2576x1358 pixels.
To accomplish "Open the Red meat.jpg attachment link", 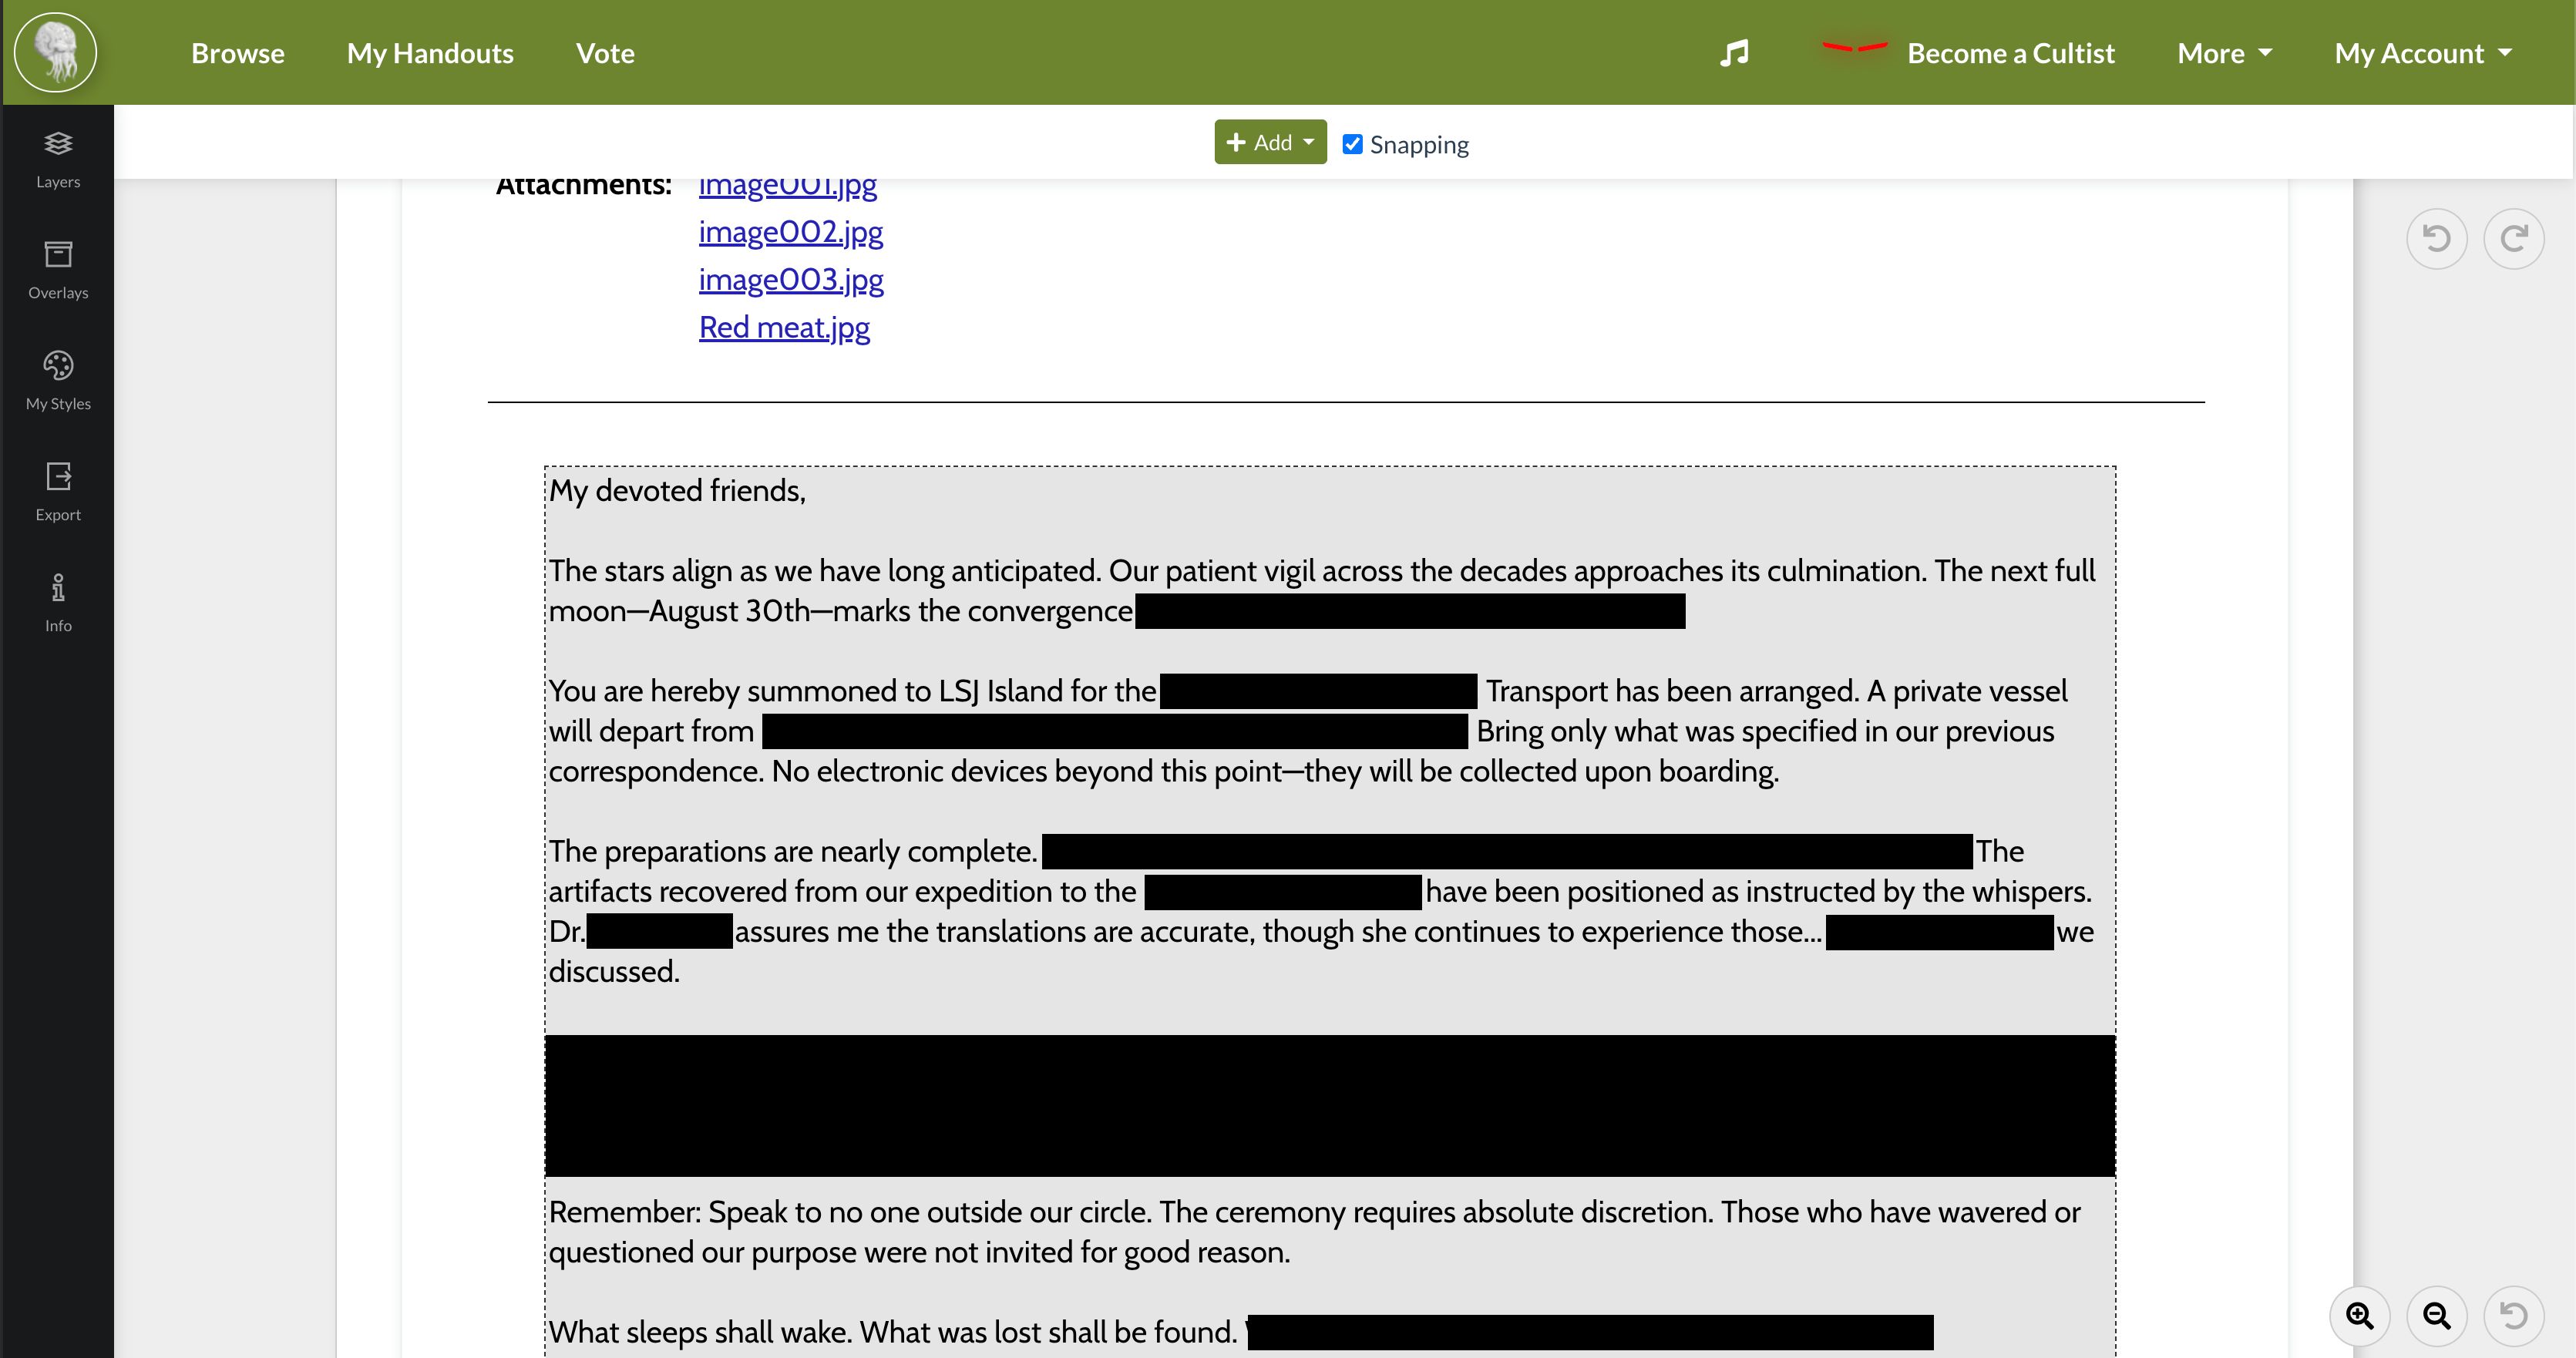I will (784, 327).
